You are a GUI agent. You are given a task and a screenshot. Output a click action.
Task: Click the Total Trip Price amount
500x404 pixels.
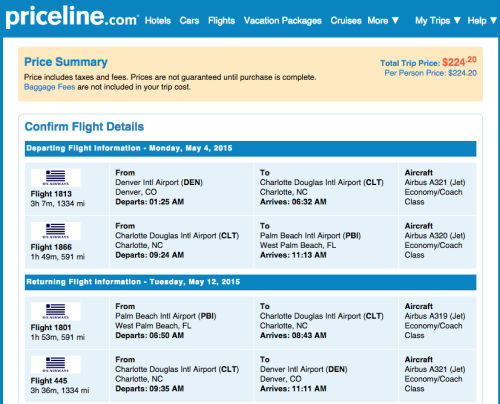pyautogui.click(x=459, y=62)
